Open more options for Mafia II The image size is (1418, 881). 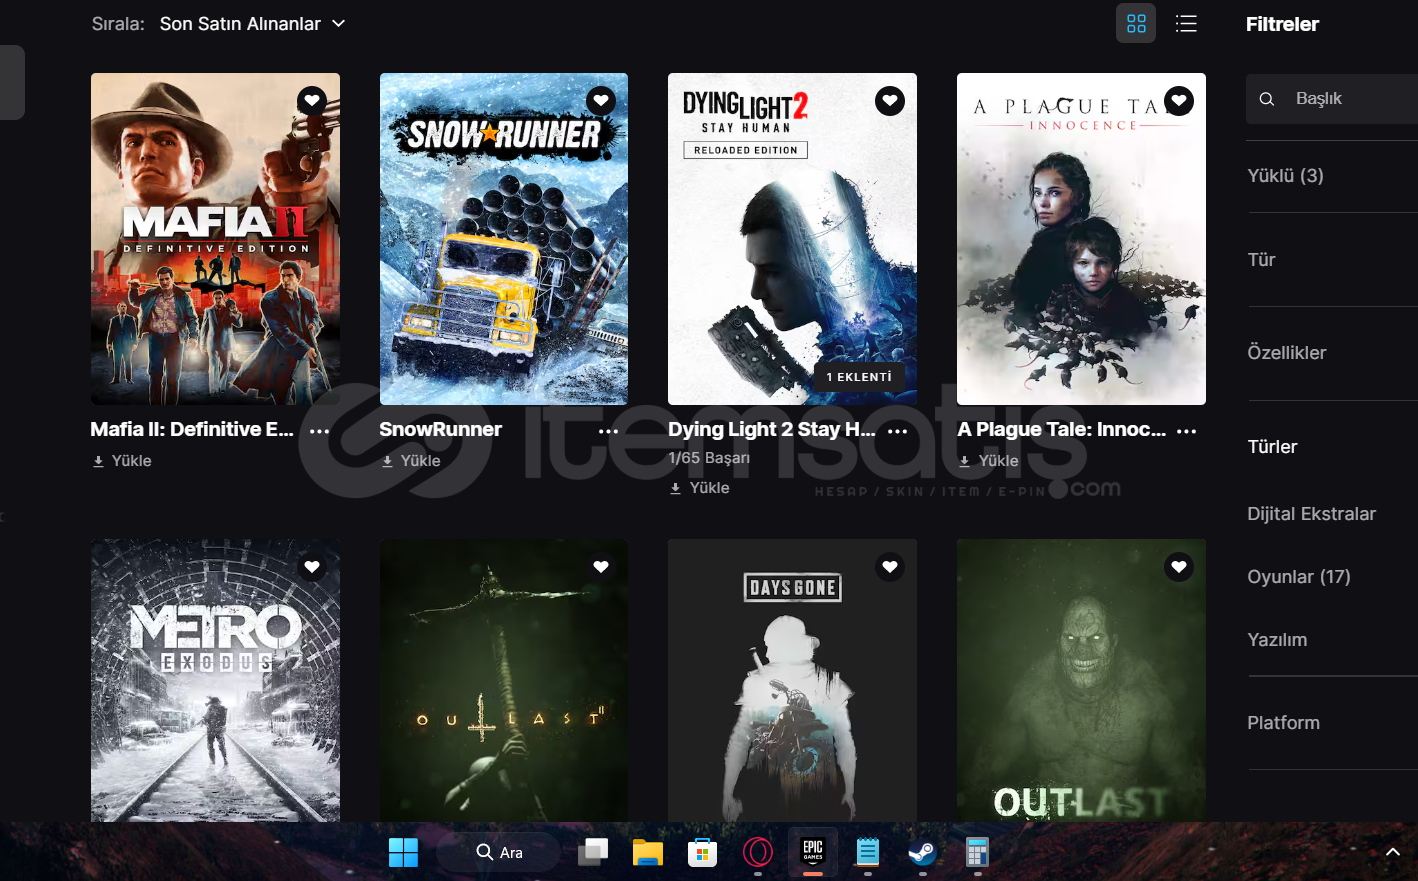tap(320, 431)
